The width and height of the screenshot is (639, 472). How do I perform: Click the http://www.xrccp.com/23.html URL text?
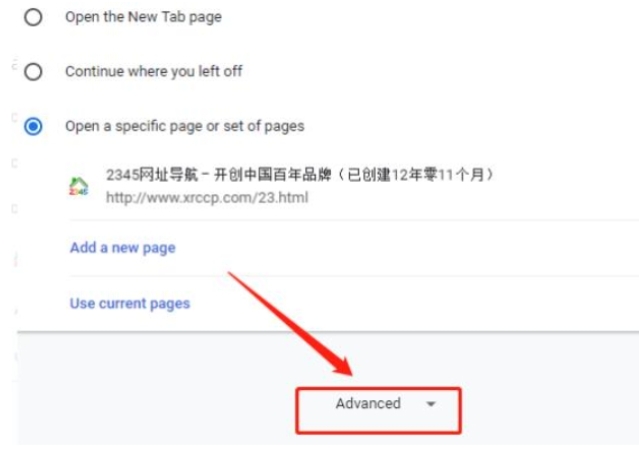(x=207, y=198)
